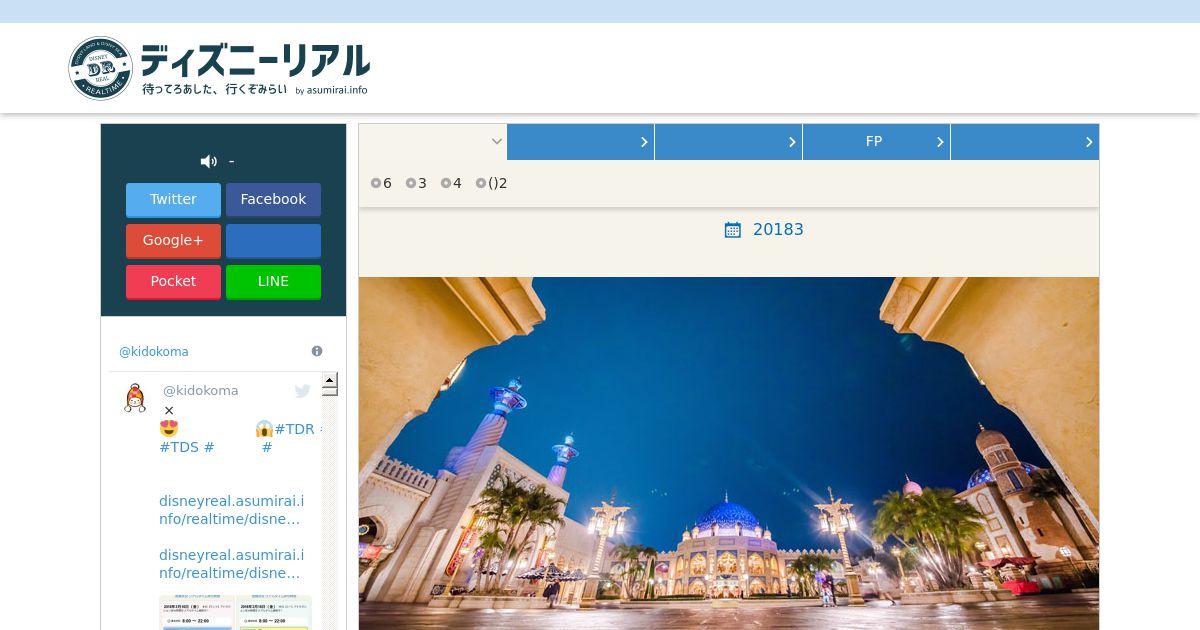Open the @kidokoma timeline header link

[x=154, y=352]
